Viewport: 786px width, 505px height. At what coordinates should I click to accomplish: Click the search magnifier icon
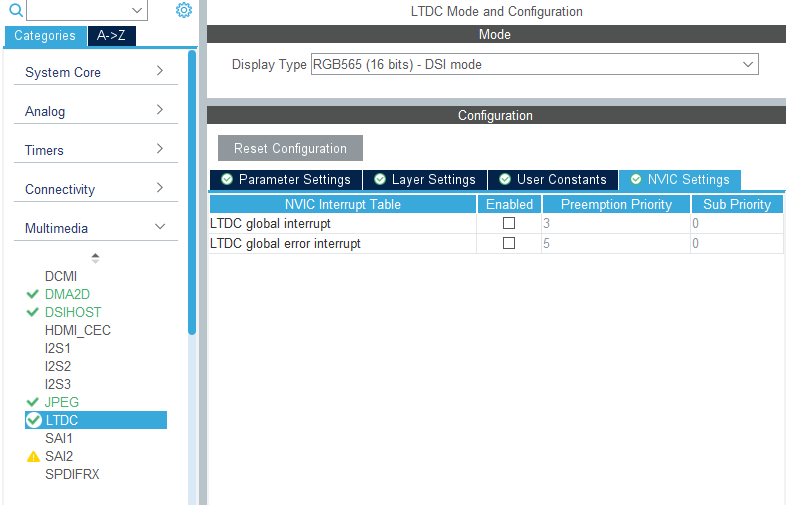point(15,10)
